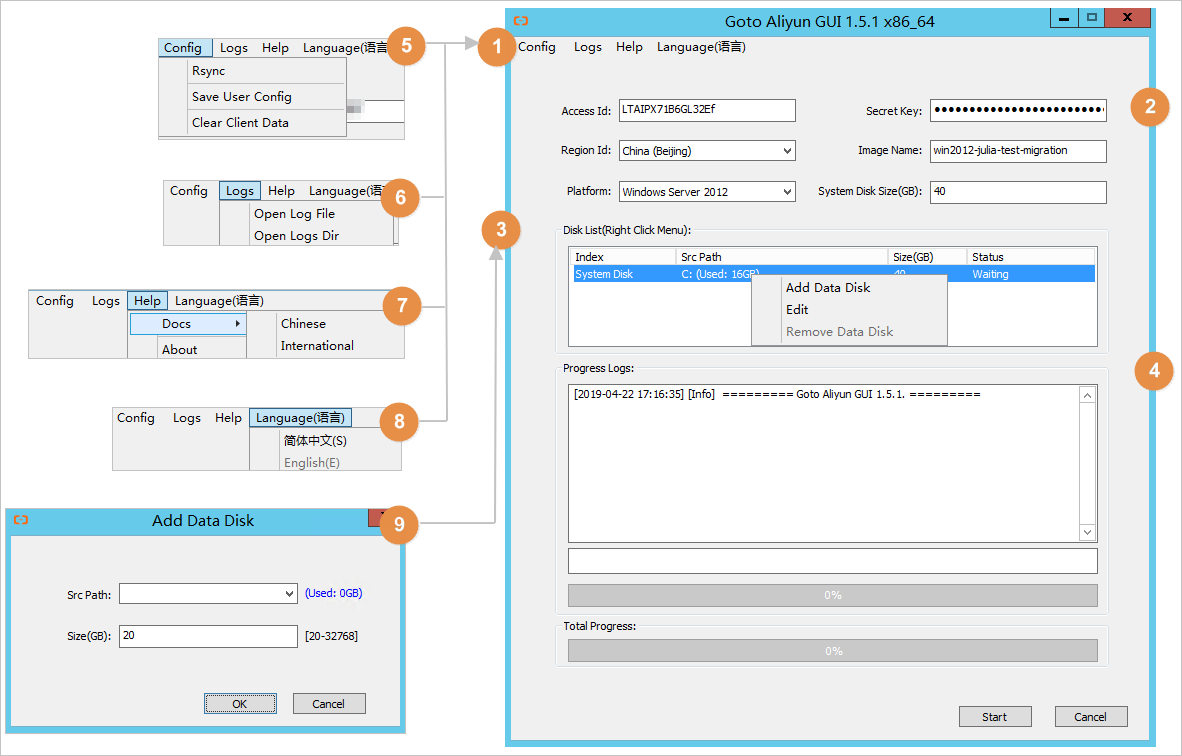Click the Goto Aliyun GUI 1.5.1 log line
This screenshot has width=1182, height=756.
776,394
